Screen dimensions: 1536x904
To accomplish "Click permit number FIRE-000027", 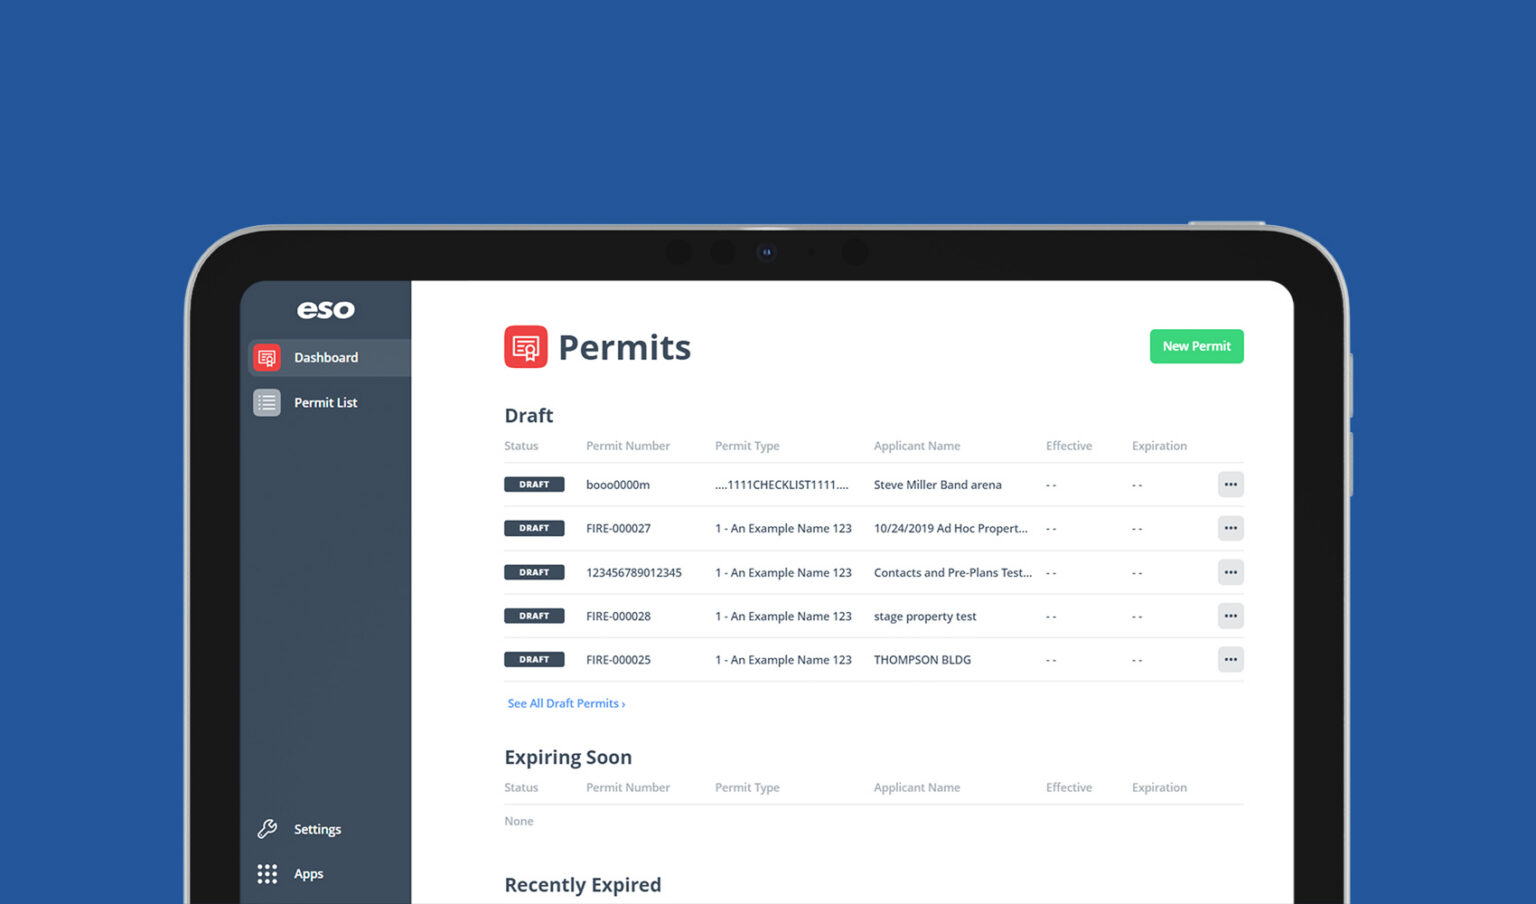I will [618, 529].
